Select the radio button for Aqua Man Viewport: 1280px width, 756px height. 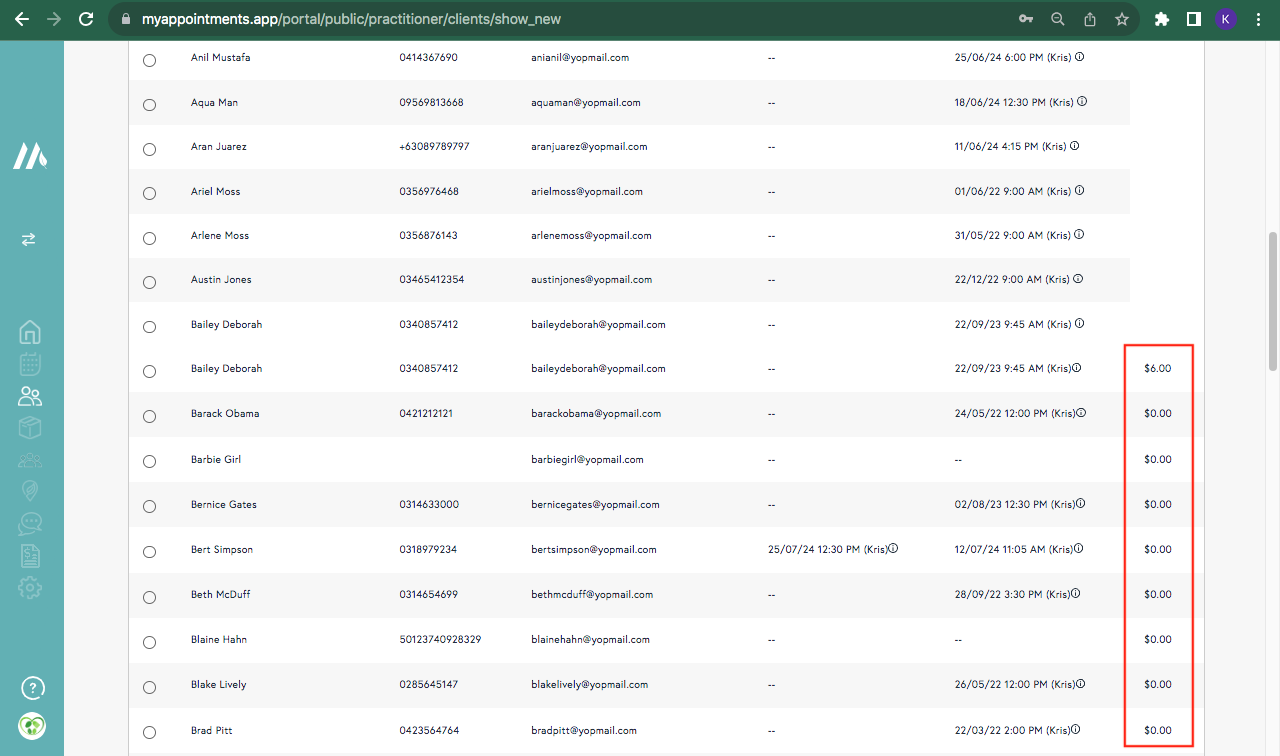[x=149, y=104]
